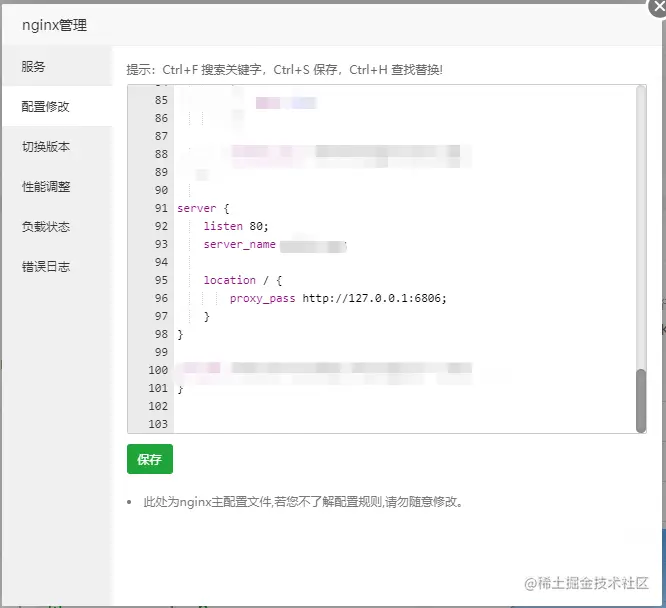Click the closing brace on line 97
Viewport: 666px width, 608px height.
(x=206, y=316)
